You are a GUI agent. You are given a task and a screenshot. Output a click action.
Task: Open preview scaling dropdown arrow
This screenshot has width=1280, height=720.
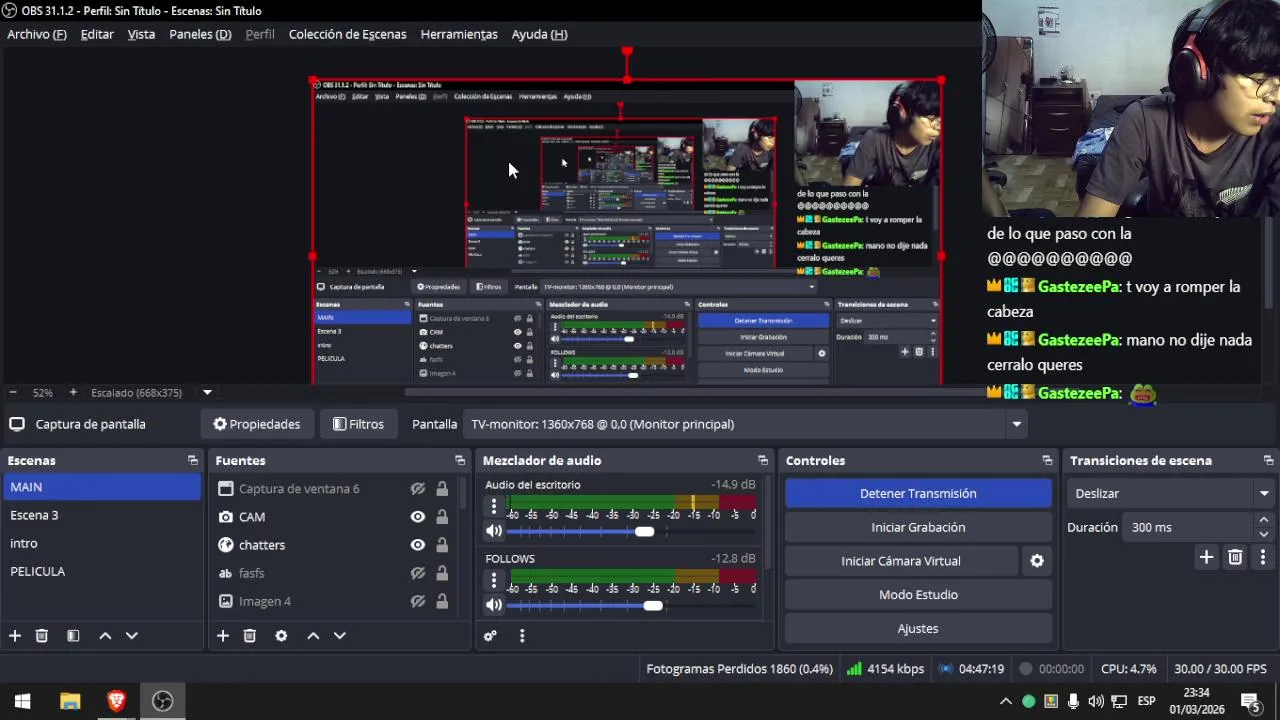207,393
